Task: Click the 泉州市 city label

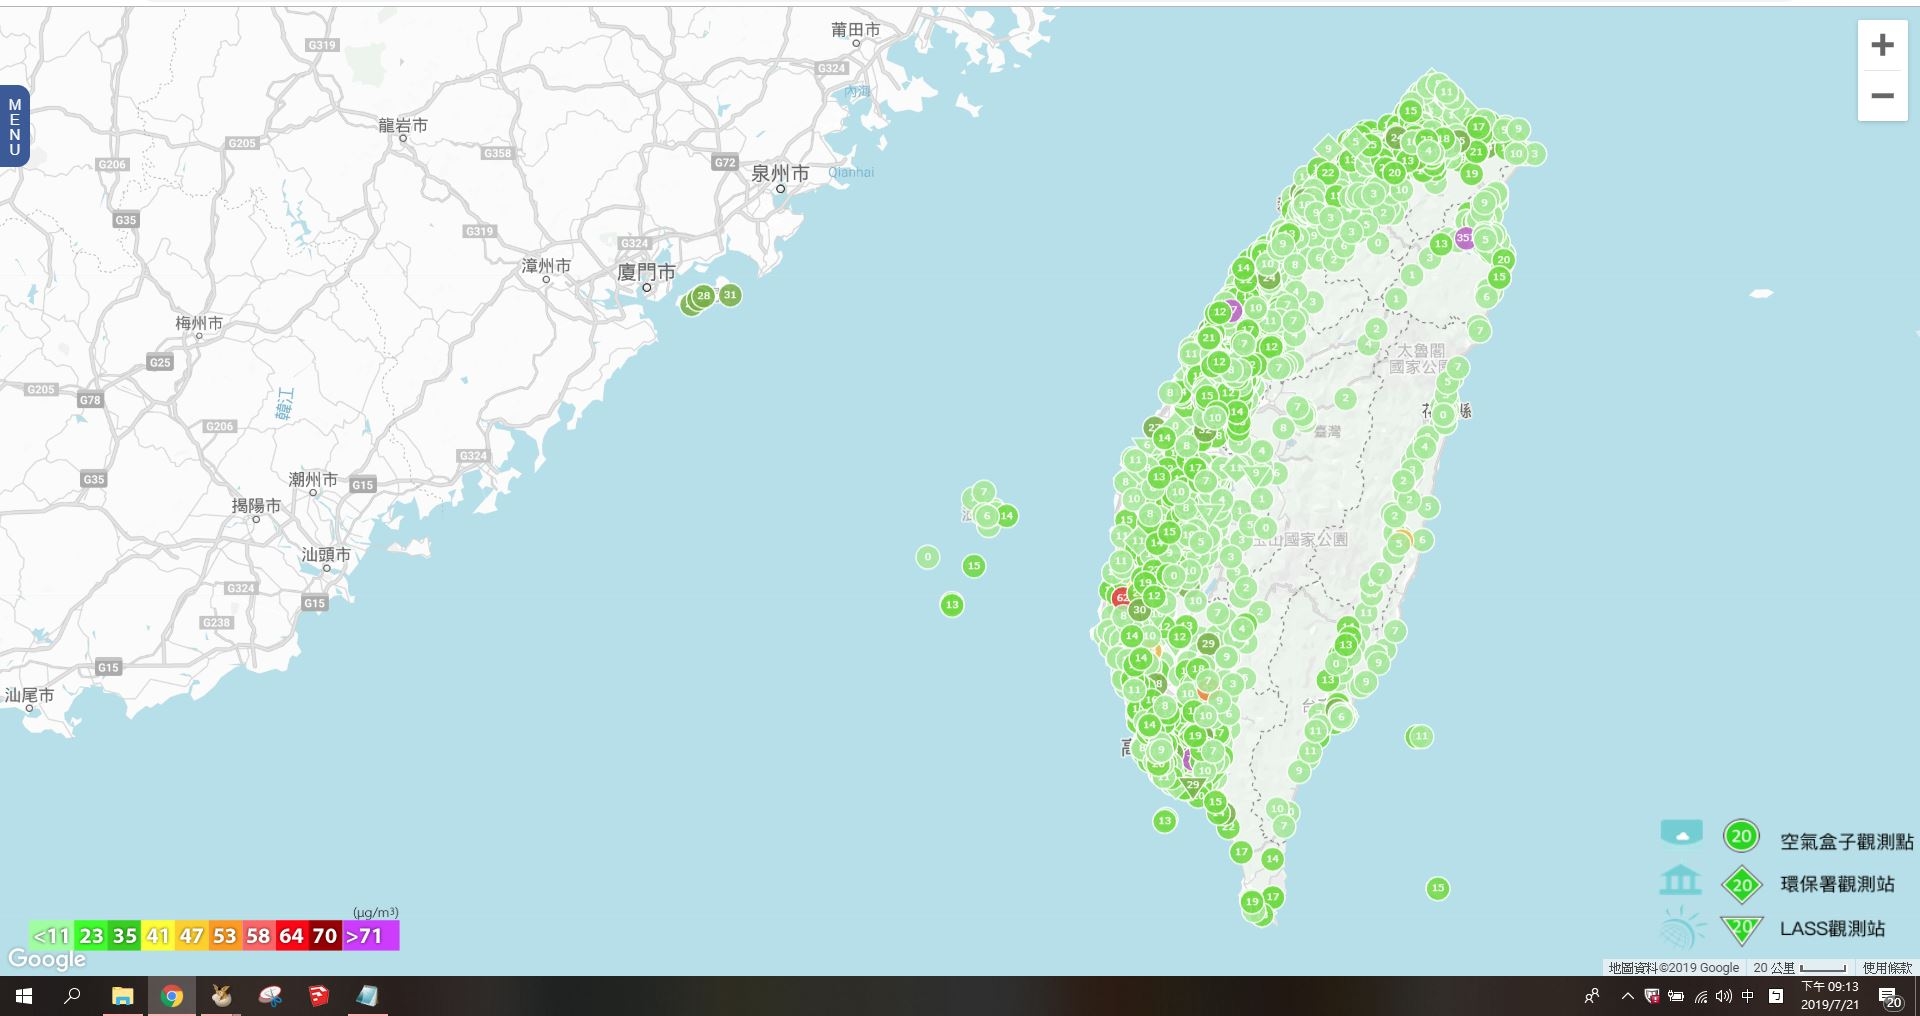Action: (780, 174)
